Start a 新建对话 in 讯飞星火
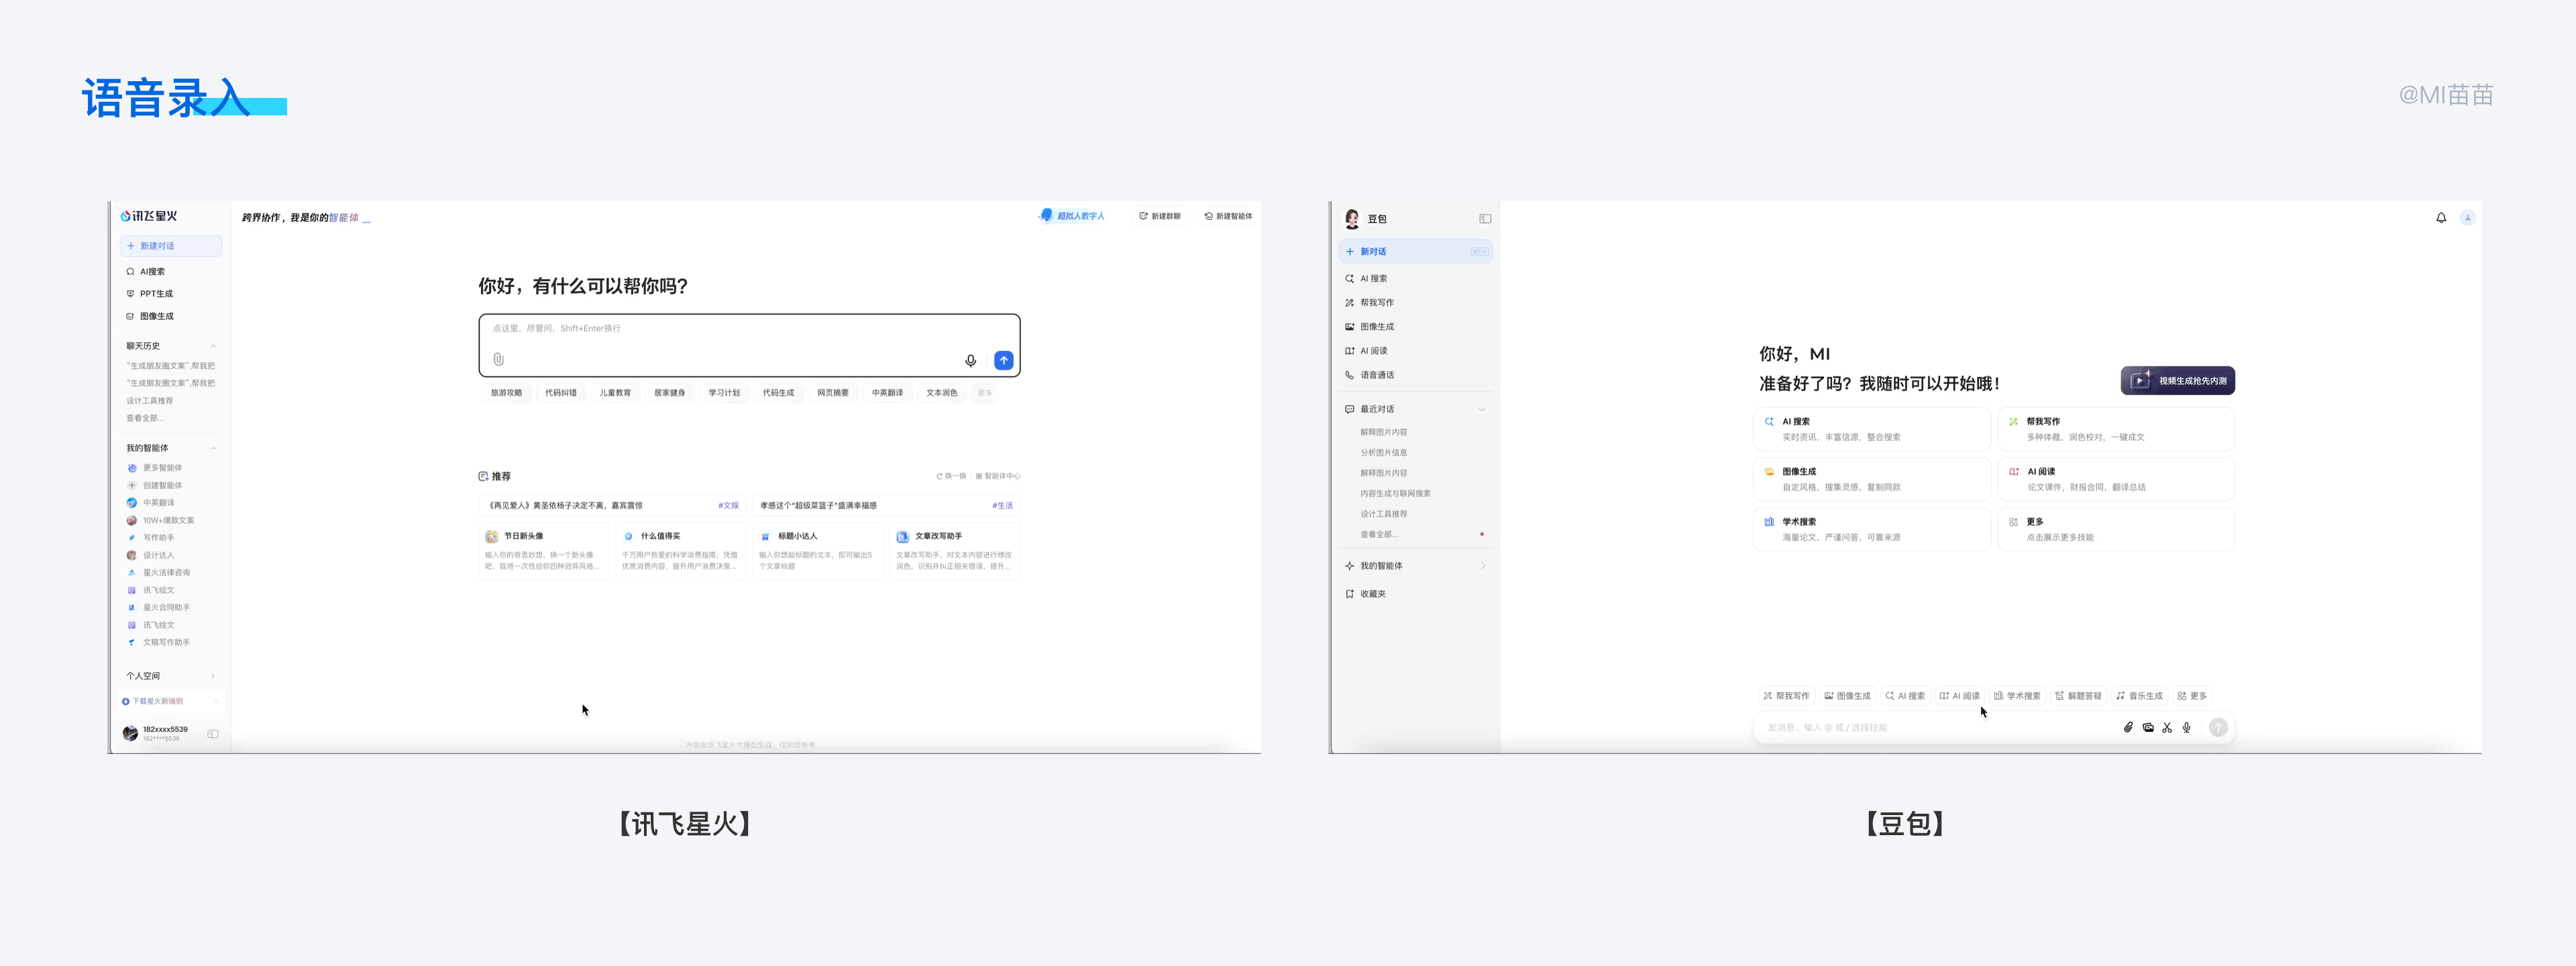The width and height of the screenshot is (2576, 966). coord(171,246)
